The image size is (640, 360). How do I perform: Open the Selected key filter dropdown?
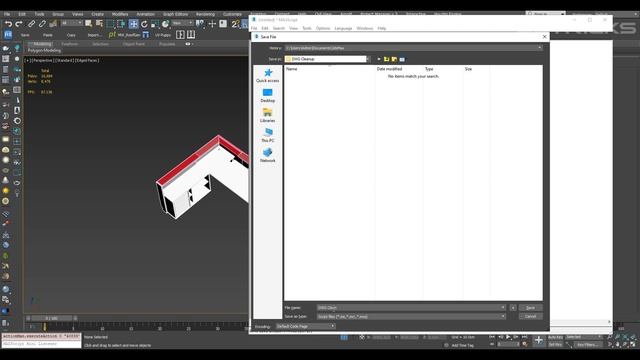click(x=584, y=337)
